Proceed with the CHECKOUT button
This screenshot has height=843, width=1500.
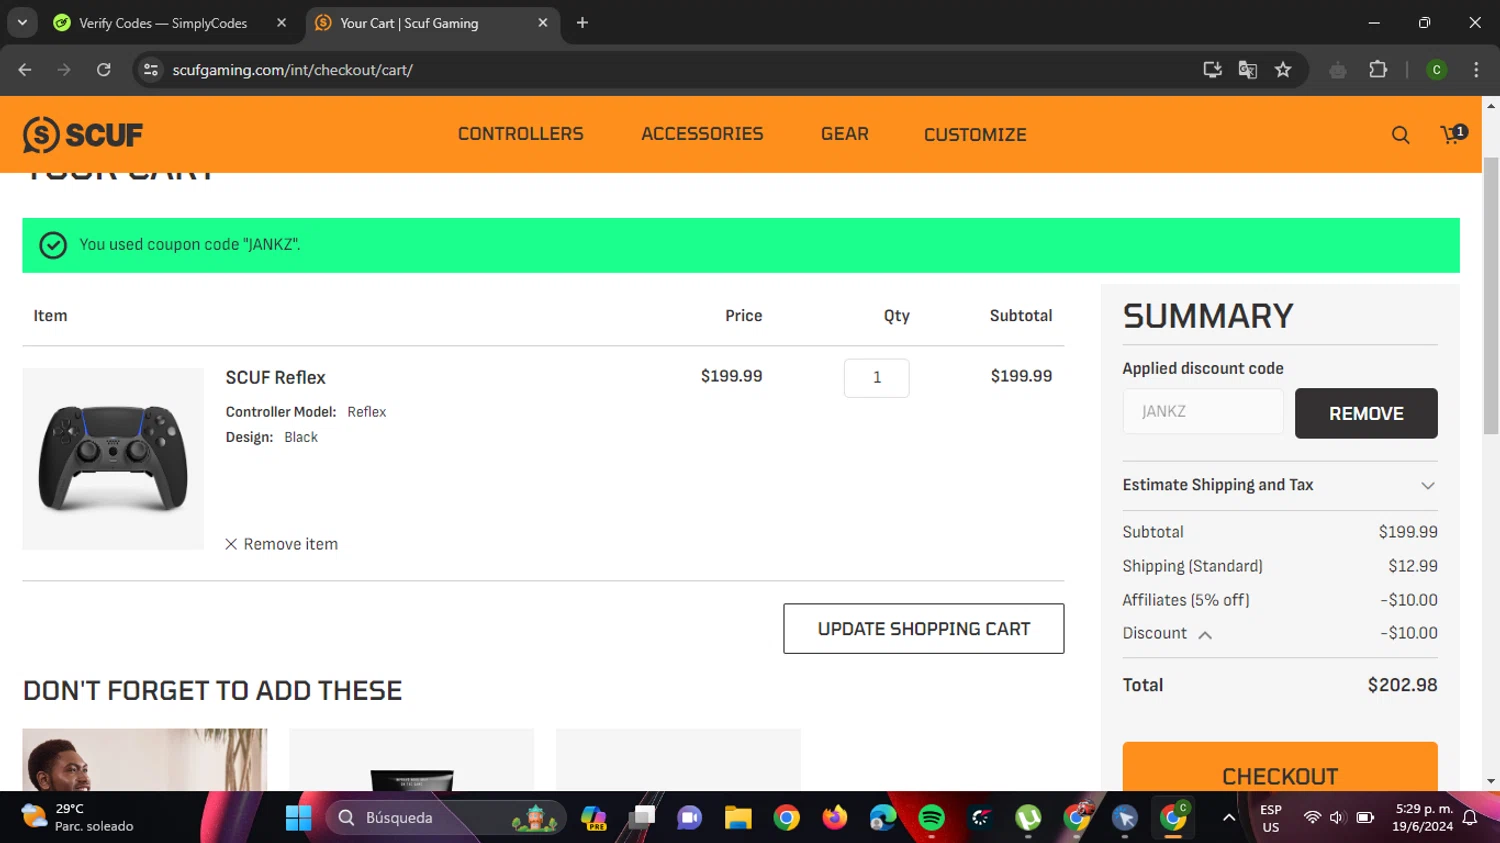[1280, 767]
